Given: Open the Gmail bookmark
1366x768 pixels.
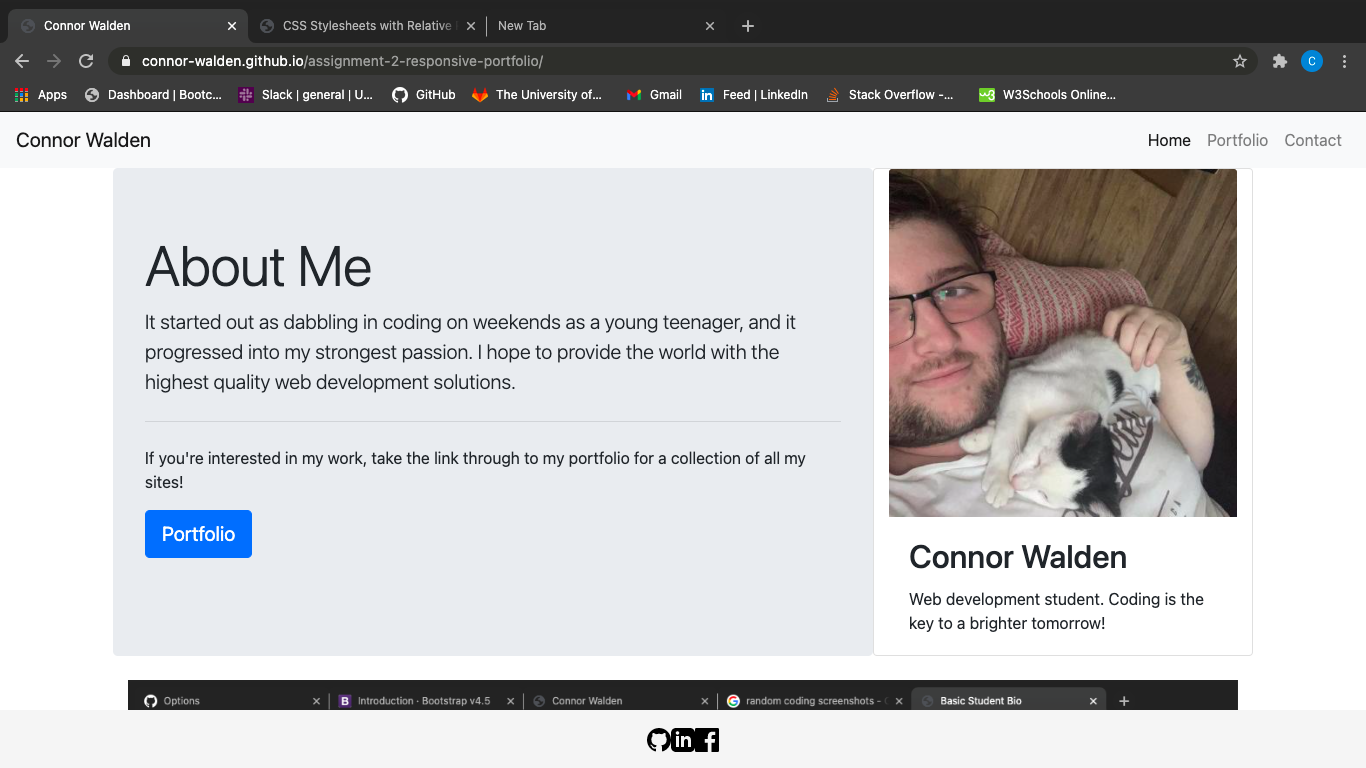Looking at the screenshot, I should click(653, 94).
